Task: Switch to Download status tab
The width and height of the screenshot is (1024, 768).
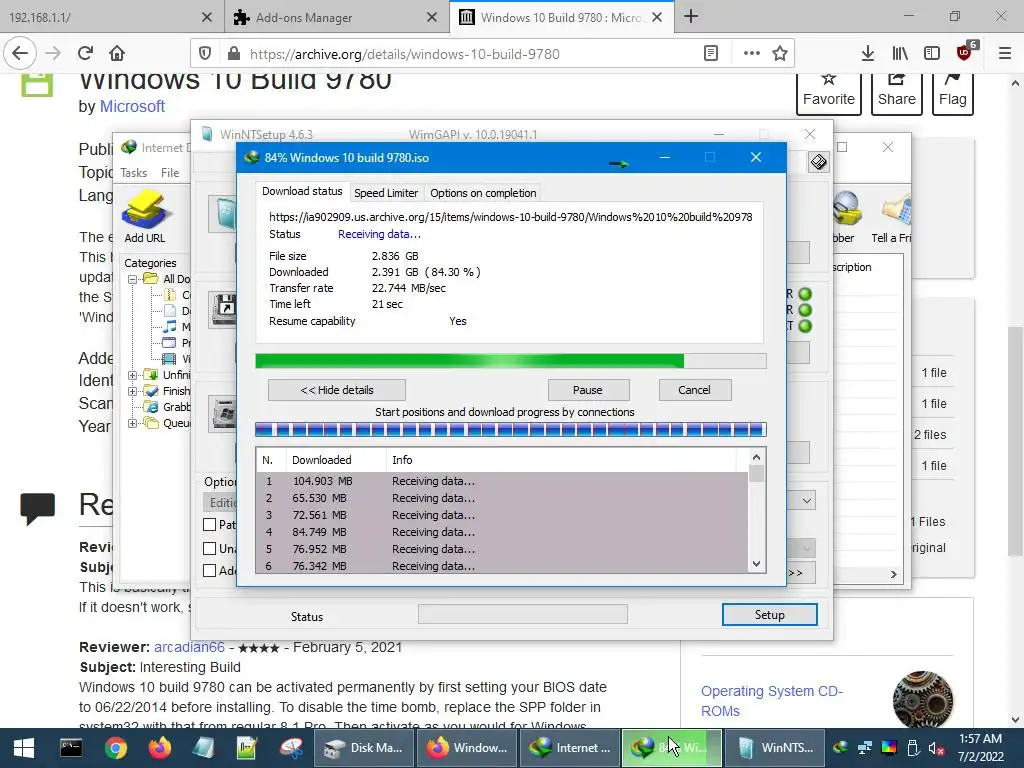Action: (x=302, y=191)
